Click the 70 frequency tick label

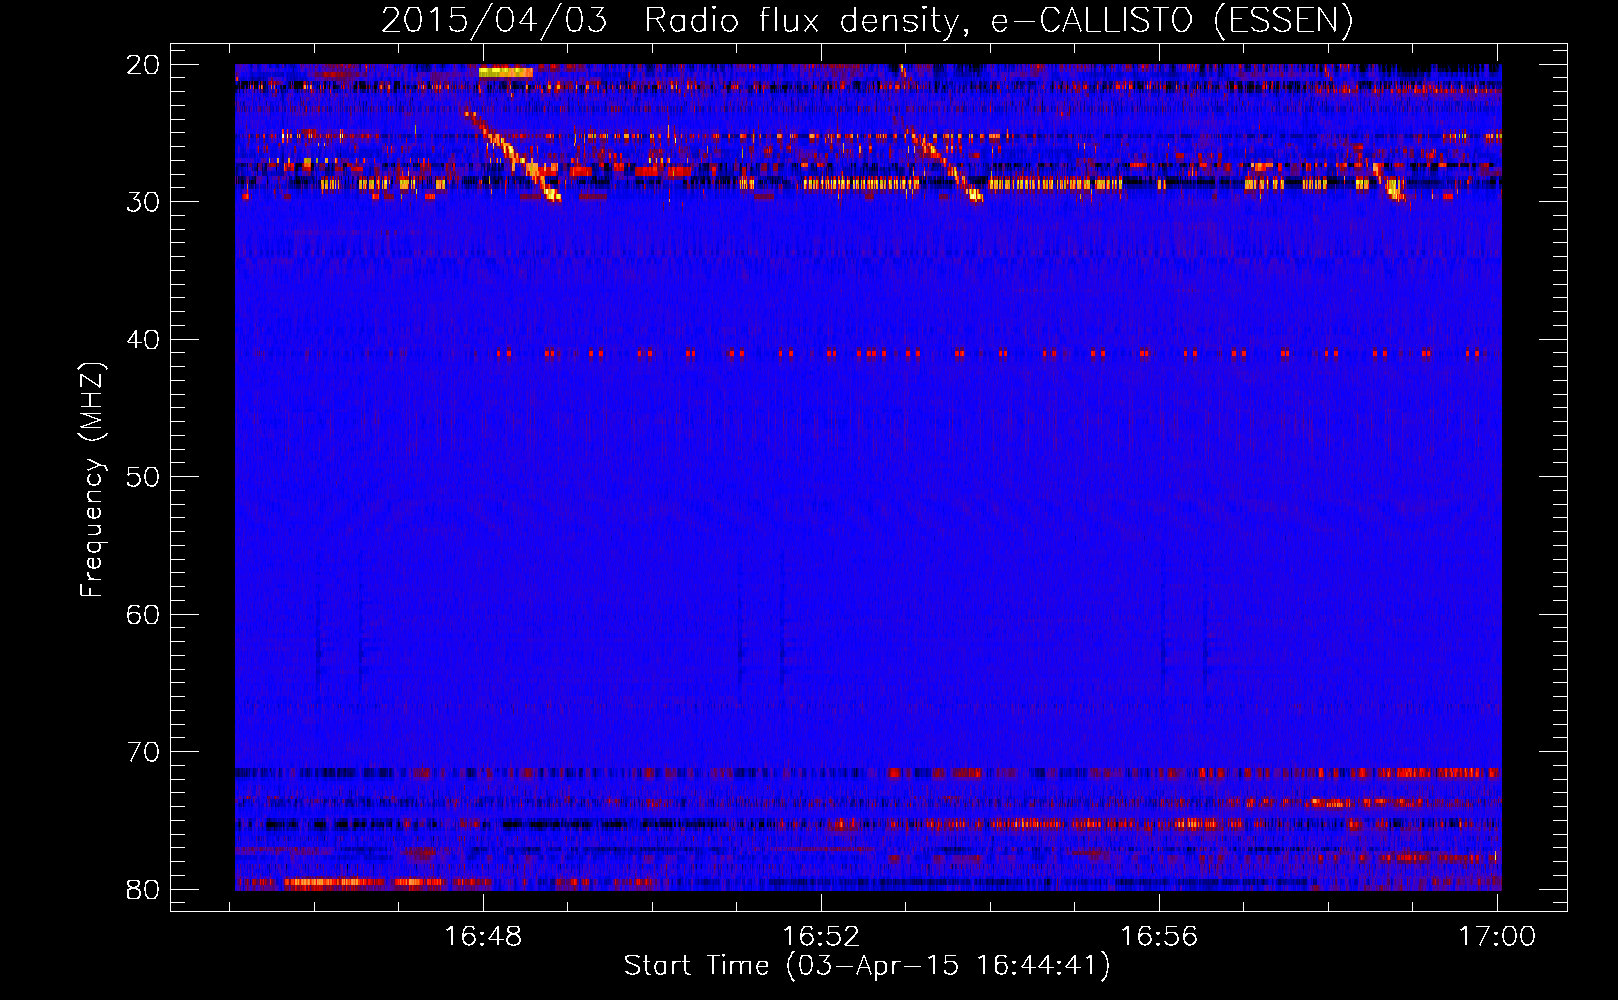click(143, 752)
